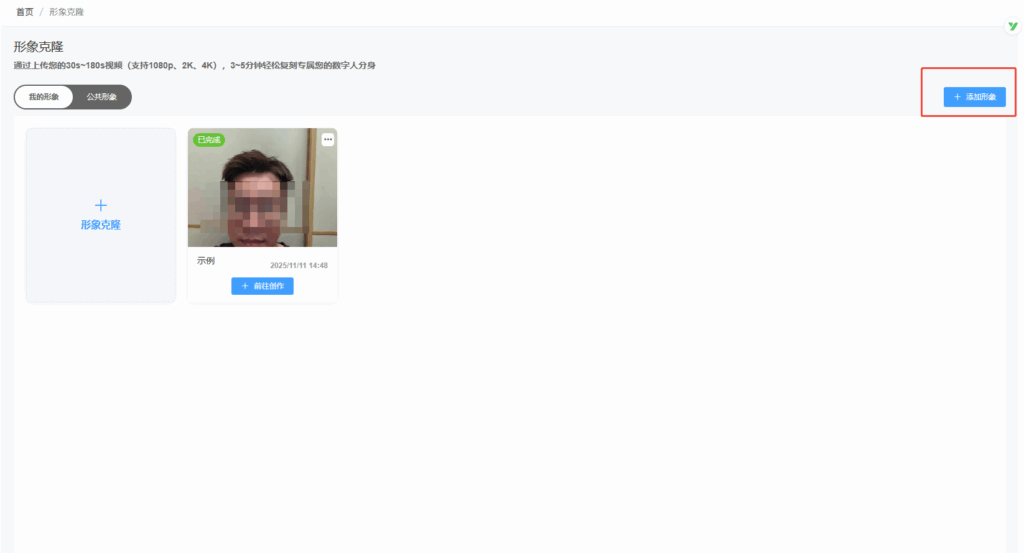Switch to the 我的形象 tab
Viewport: 1024px width, 553px height.
44,97
